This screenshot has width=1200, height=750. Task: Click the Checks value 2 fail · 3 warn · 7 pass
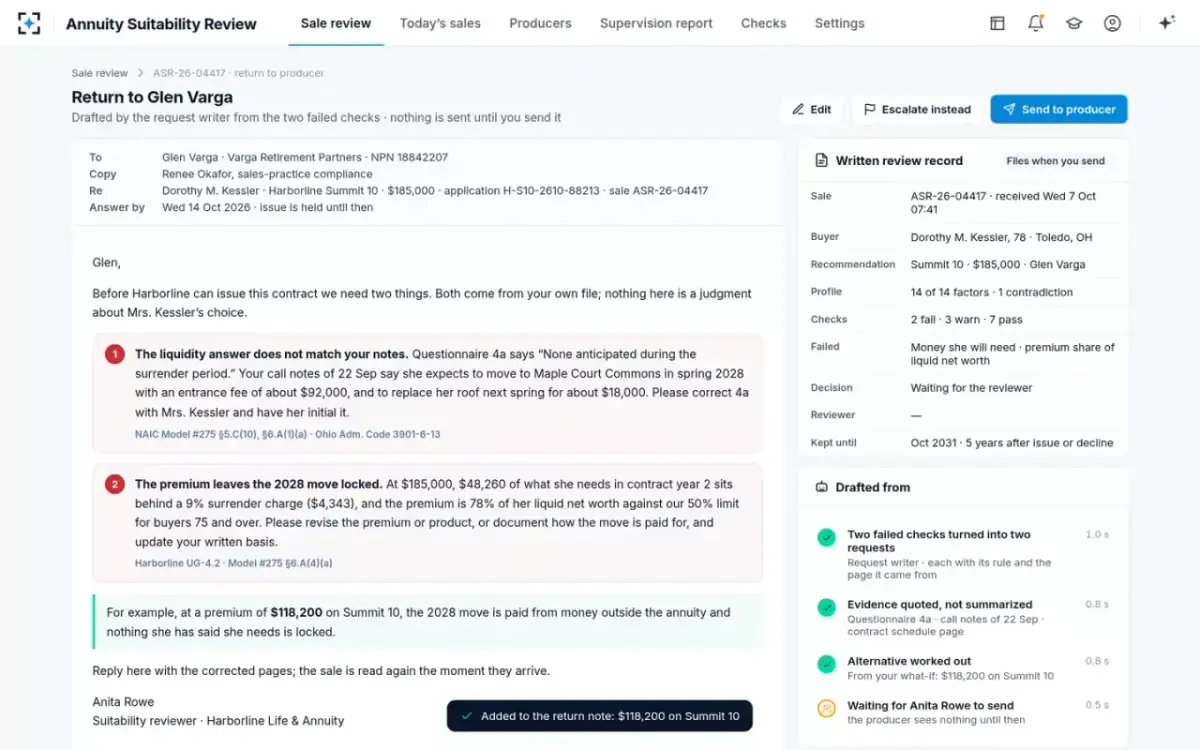[969, 320]
